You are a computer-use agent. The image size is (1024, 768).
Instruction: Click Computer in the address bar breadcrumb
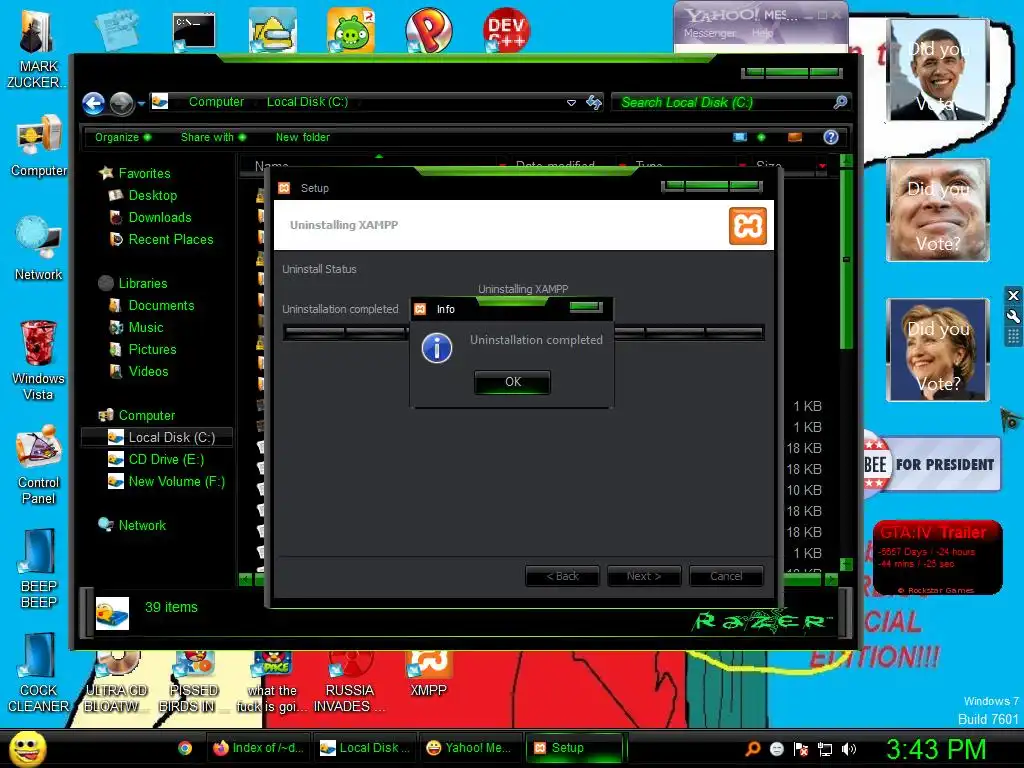point(216,102)
